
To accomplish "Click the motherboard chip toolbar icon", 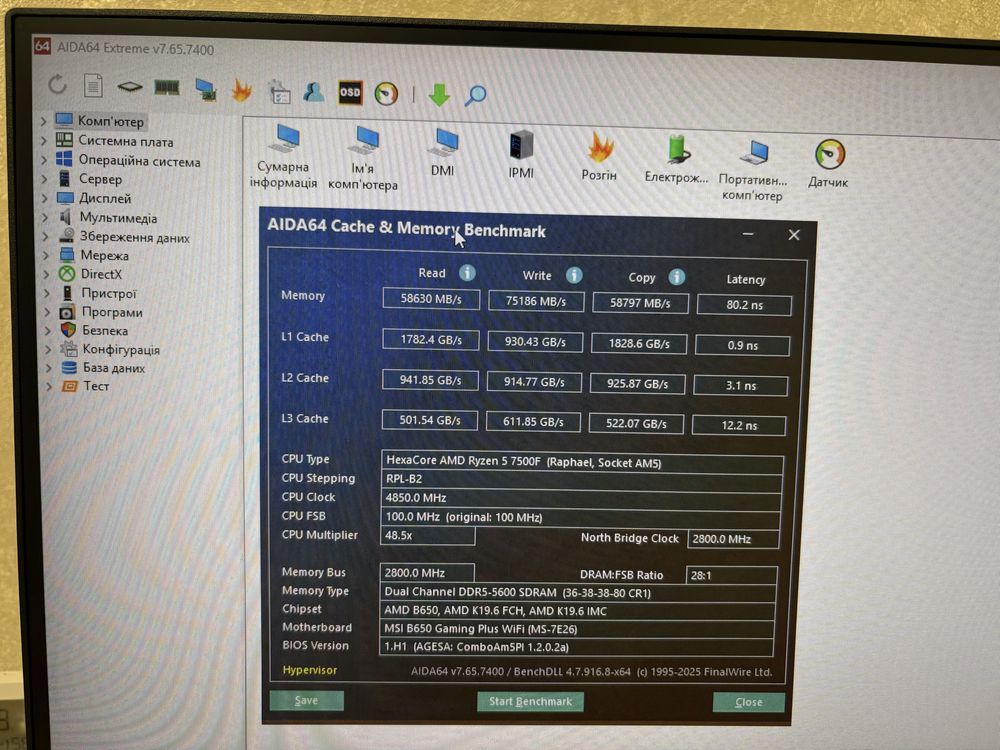I will [130, 87].
